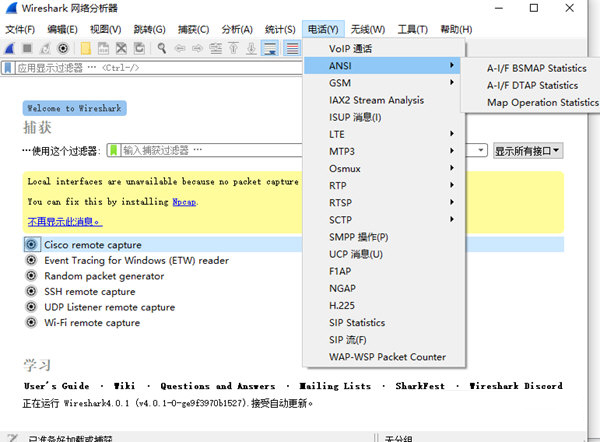Expand the ANSI submenu
The image size is (600, 442).
click(x=383, y=66)
